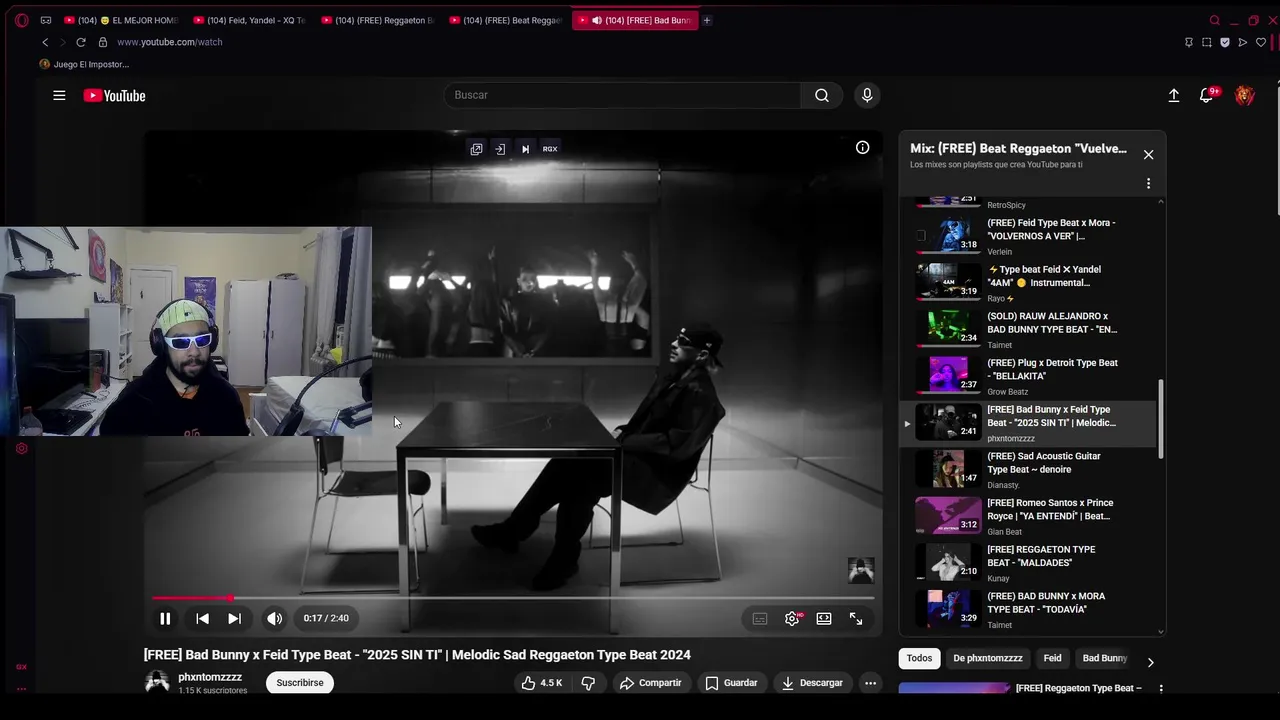Reload the page
Screen dimensions: 1280x720
(81, 42)
